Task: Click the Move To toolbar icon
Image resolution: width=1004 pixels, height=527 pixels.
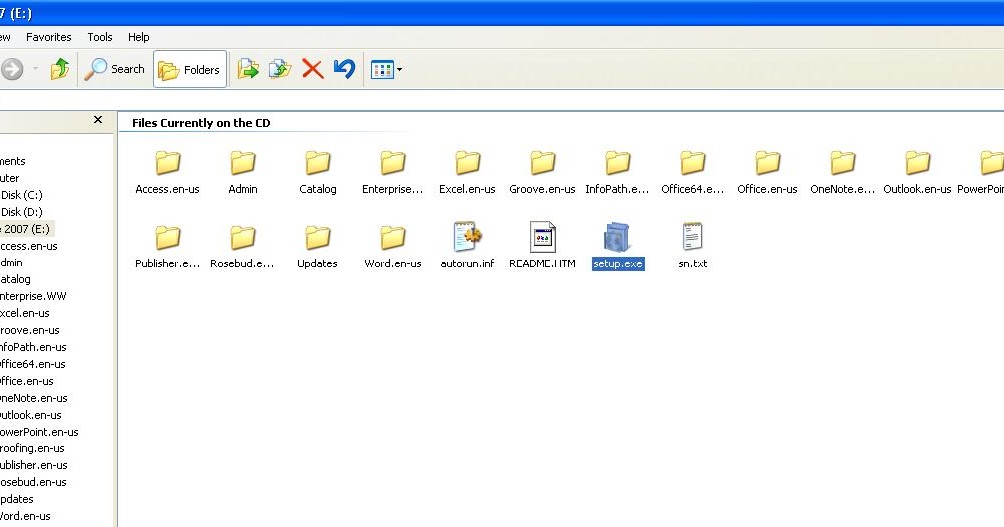Action: (x=248, y=69)
